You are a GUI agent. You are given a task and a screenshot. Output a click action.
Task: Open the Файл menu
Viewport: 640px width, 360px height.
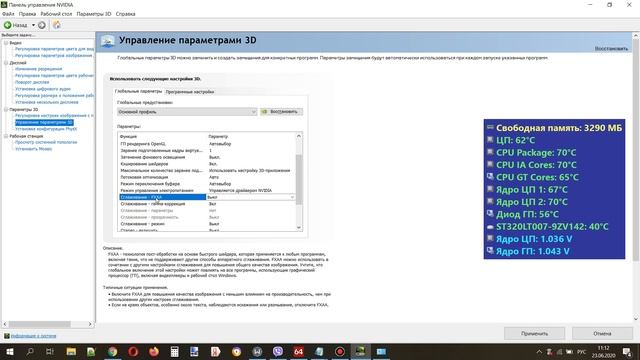point(8,14)
